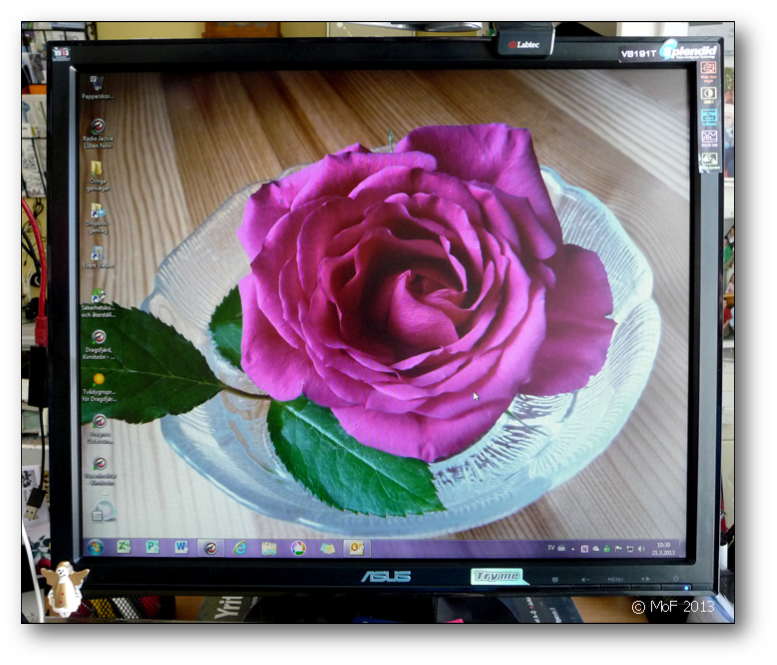
Task: Launch Word from the taskbar
Action: (x=181, y=547)
